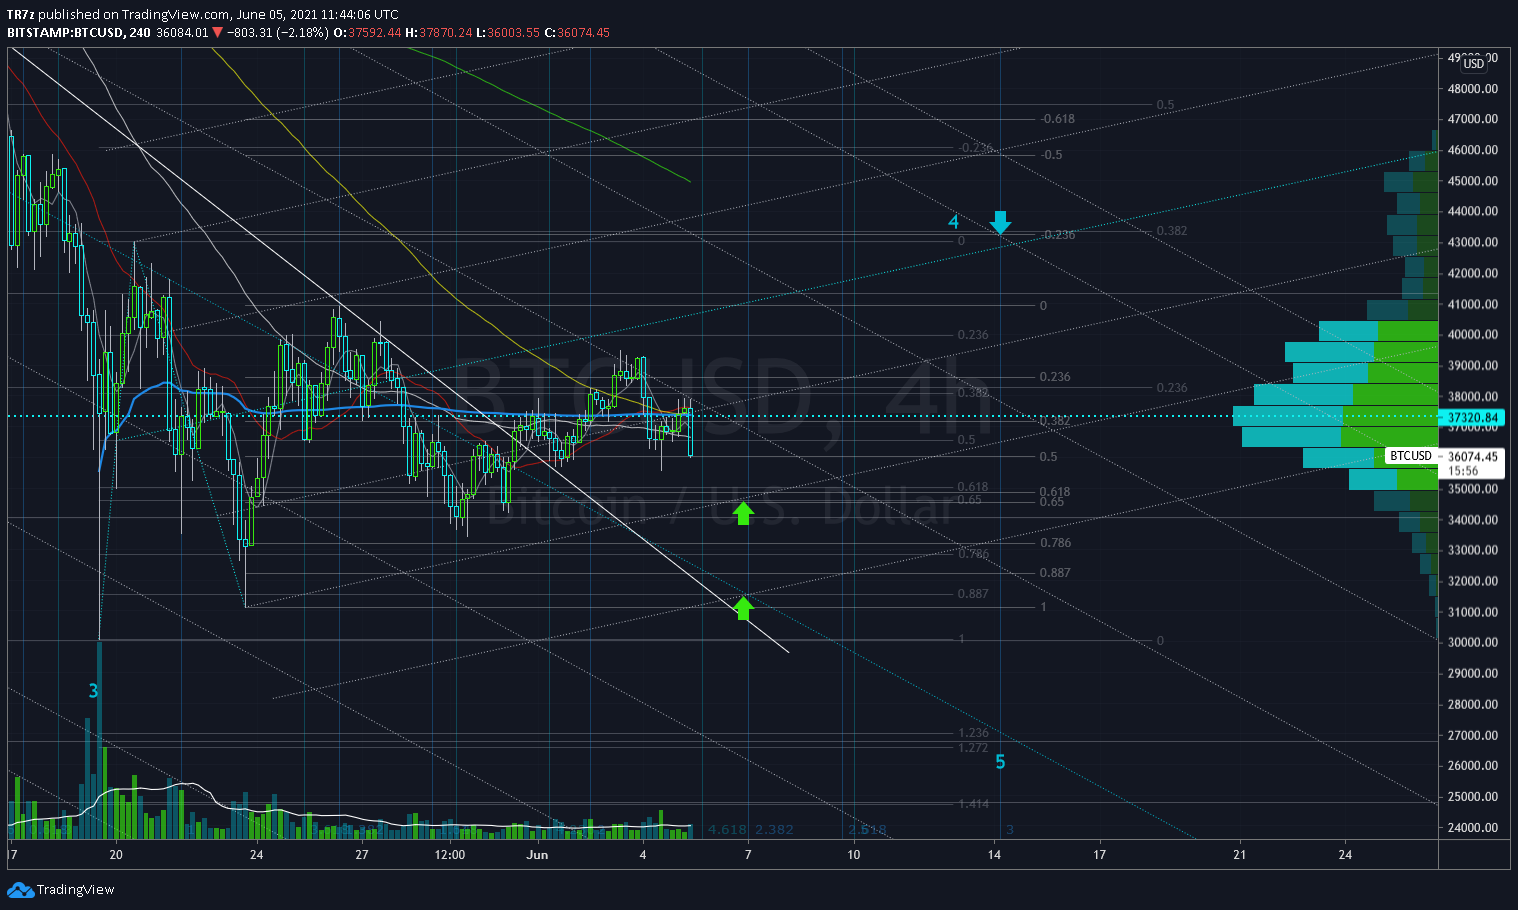Select the cyan 37320.84 price tag

tap(1471, 417)
